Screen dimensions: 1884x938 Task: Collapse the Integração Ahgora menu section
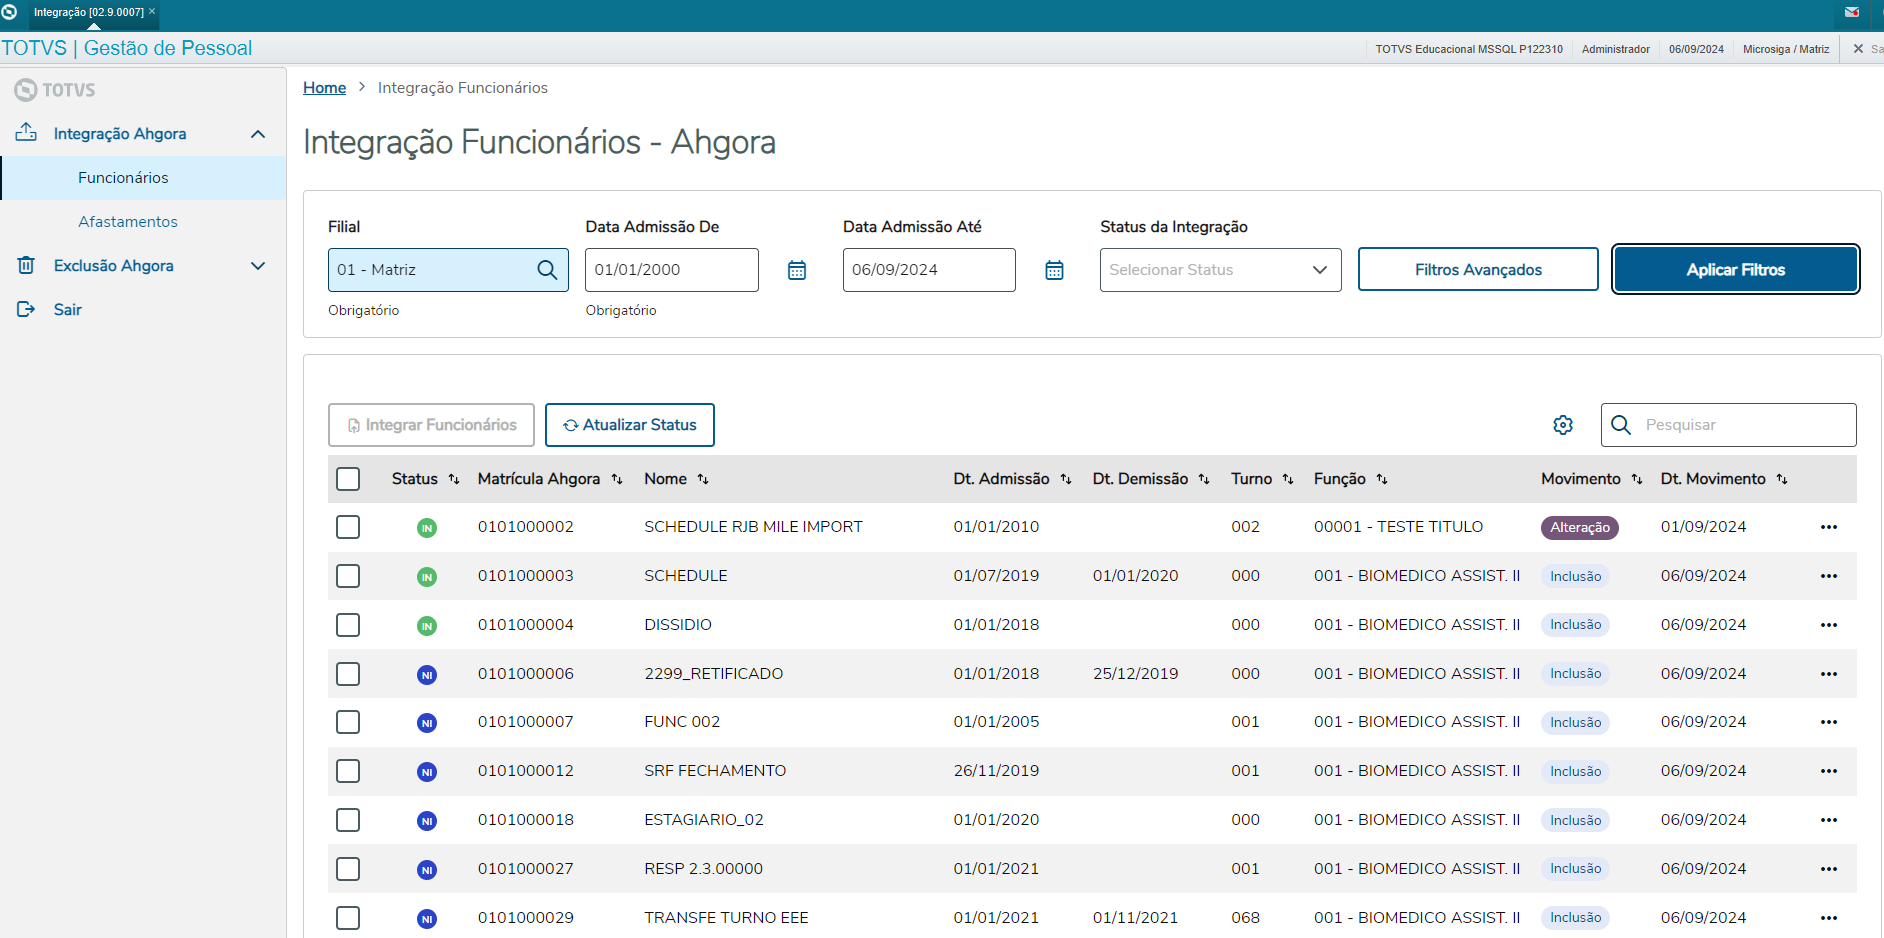tap(258, 134)
